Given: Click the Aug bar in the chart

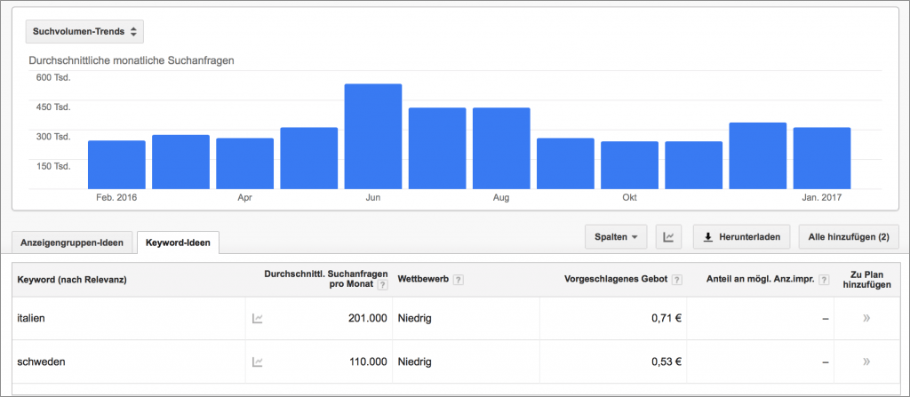Looking at the screenshot, I should pos(501,149).
